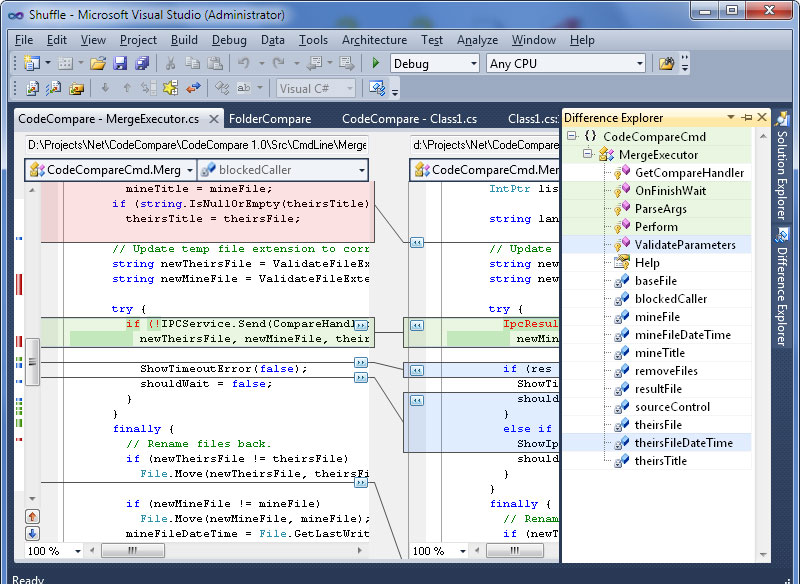800x584 pixels.
Task: Select the GetCompareHandler method node
Action: pos(689,173)
